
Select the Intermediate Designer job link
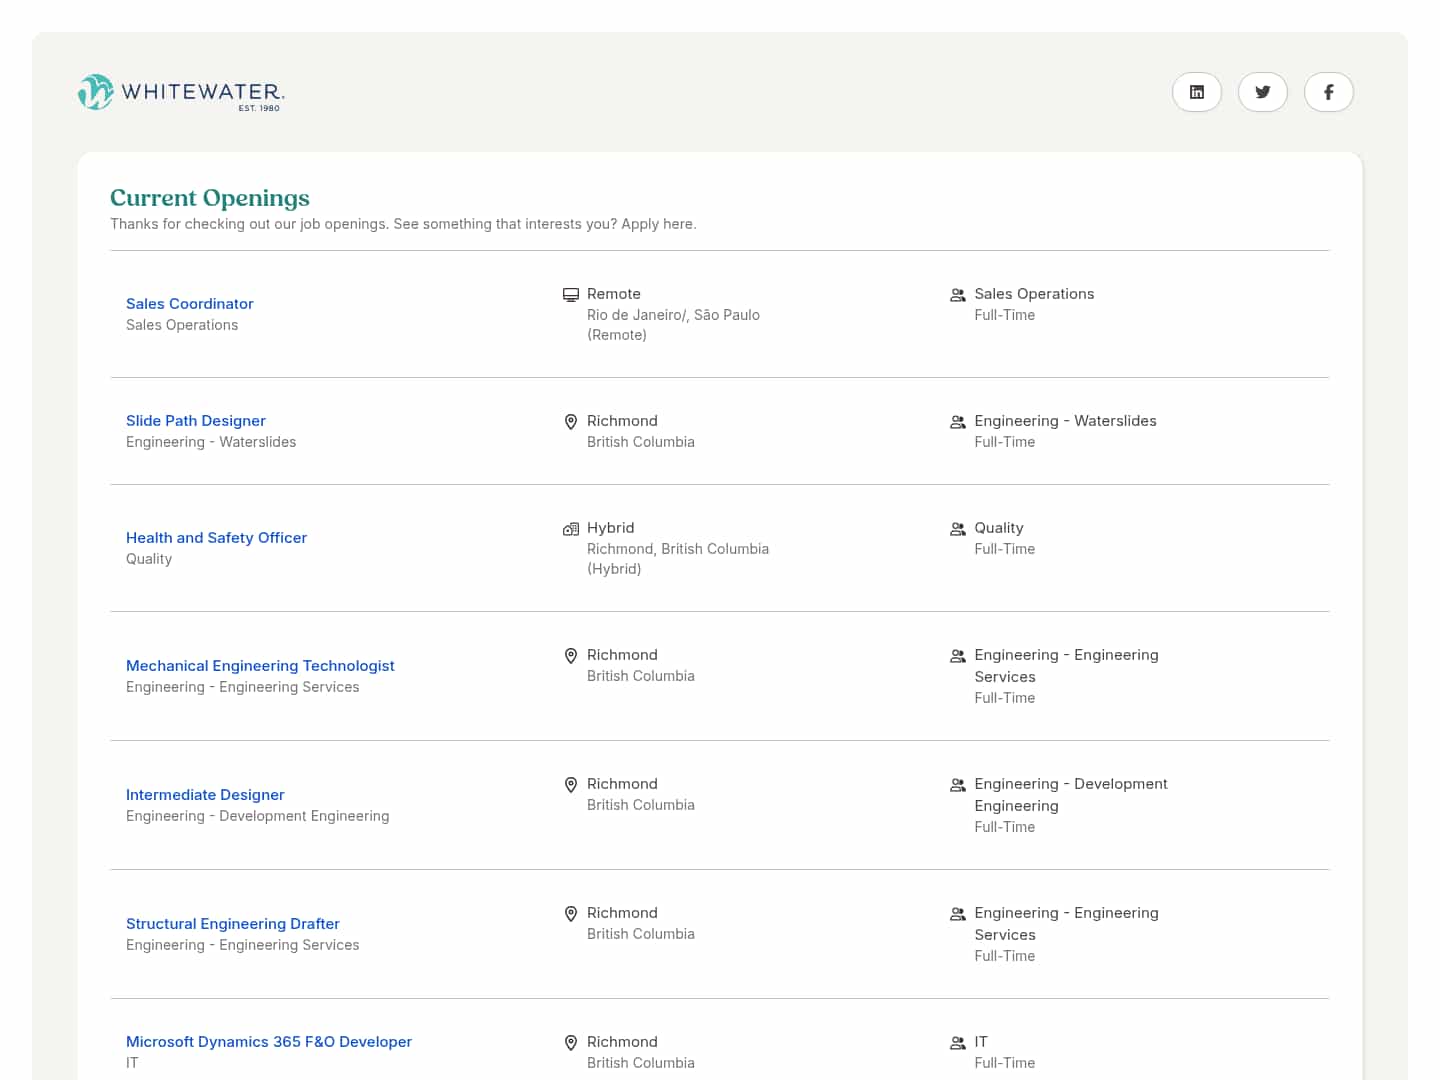click(x=205, y=795)
